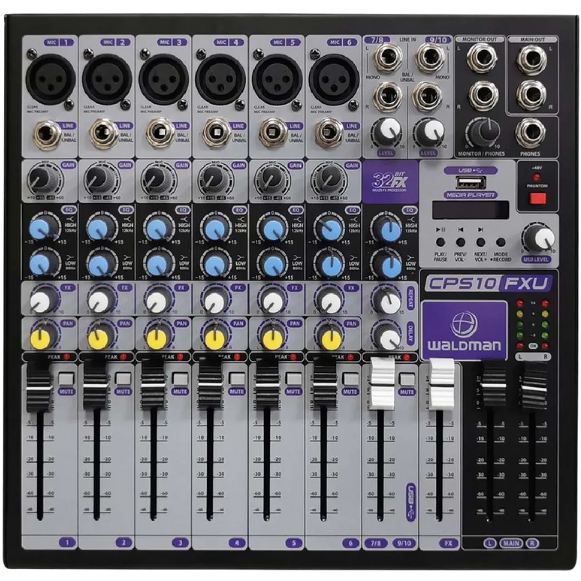
Task: Click the Prev/Vol- media player button
Action: (x=460, y=242)
